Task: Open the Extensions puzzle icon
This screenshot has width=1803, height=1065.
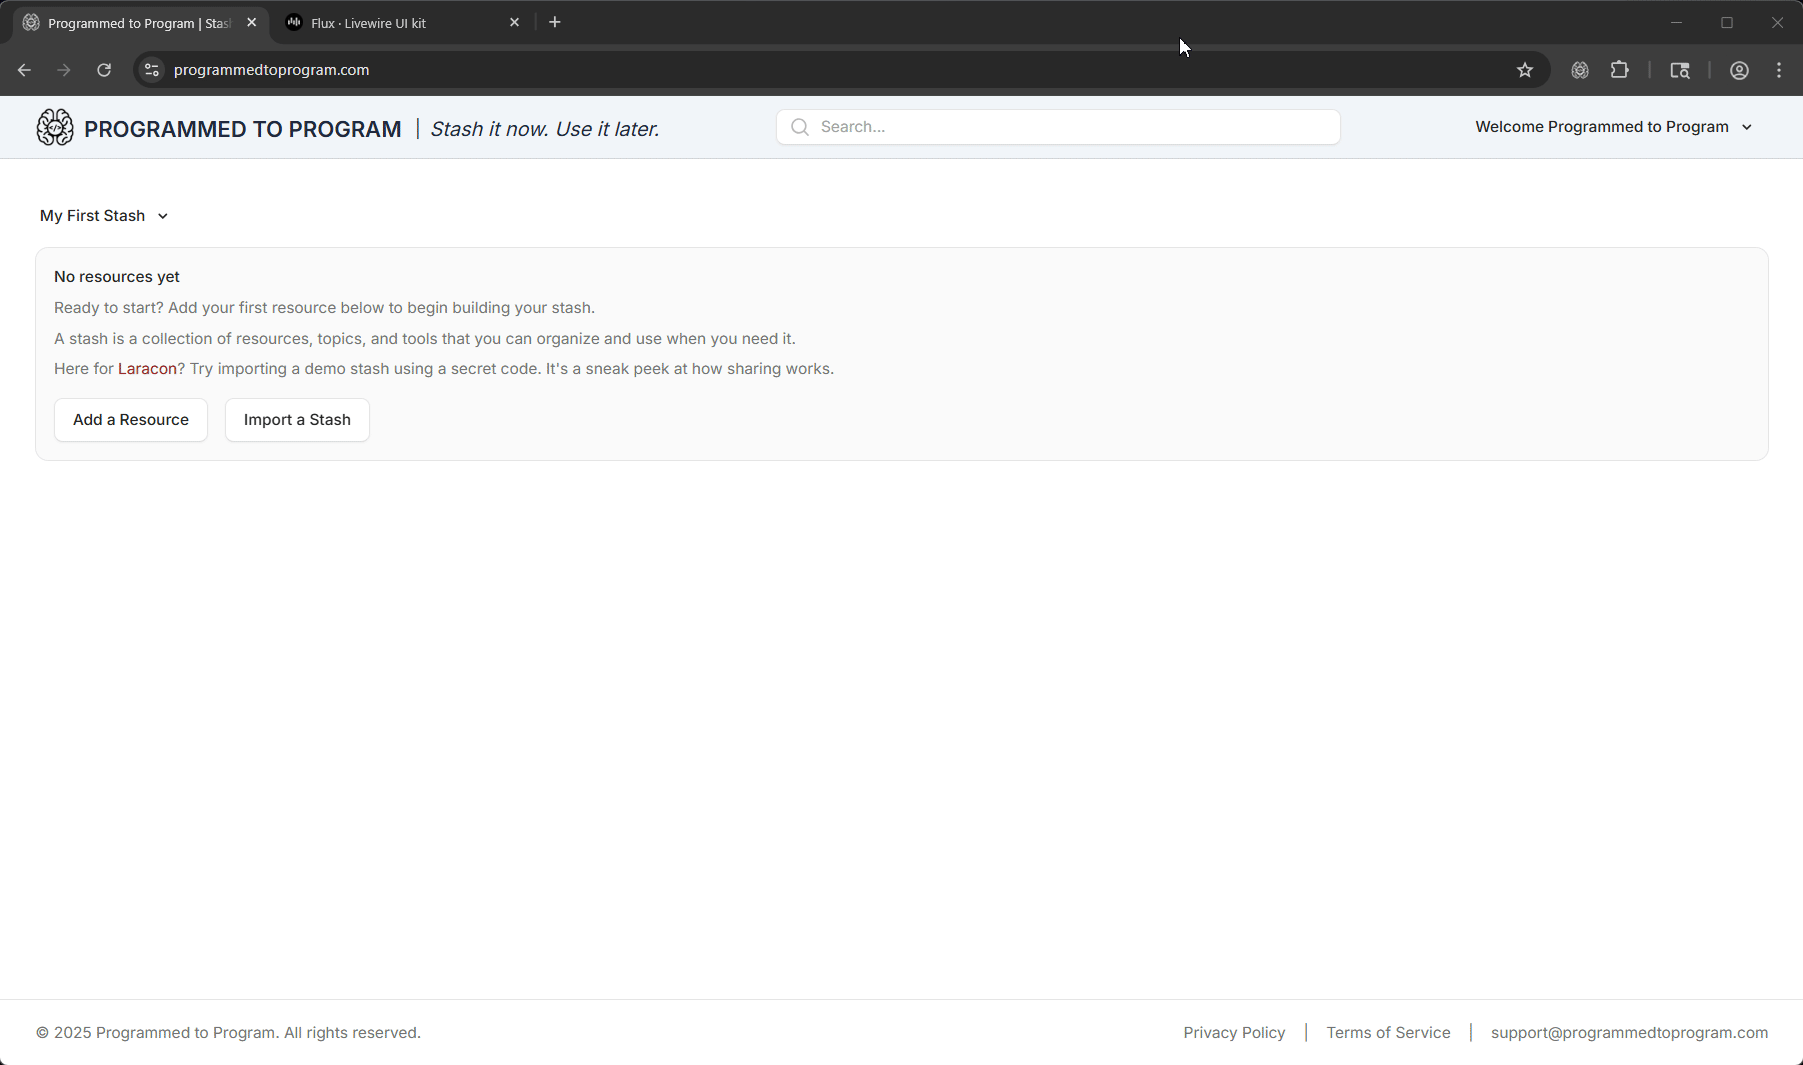Action: coord(1620,70)
